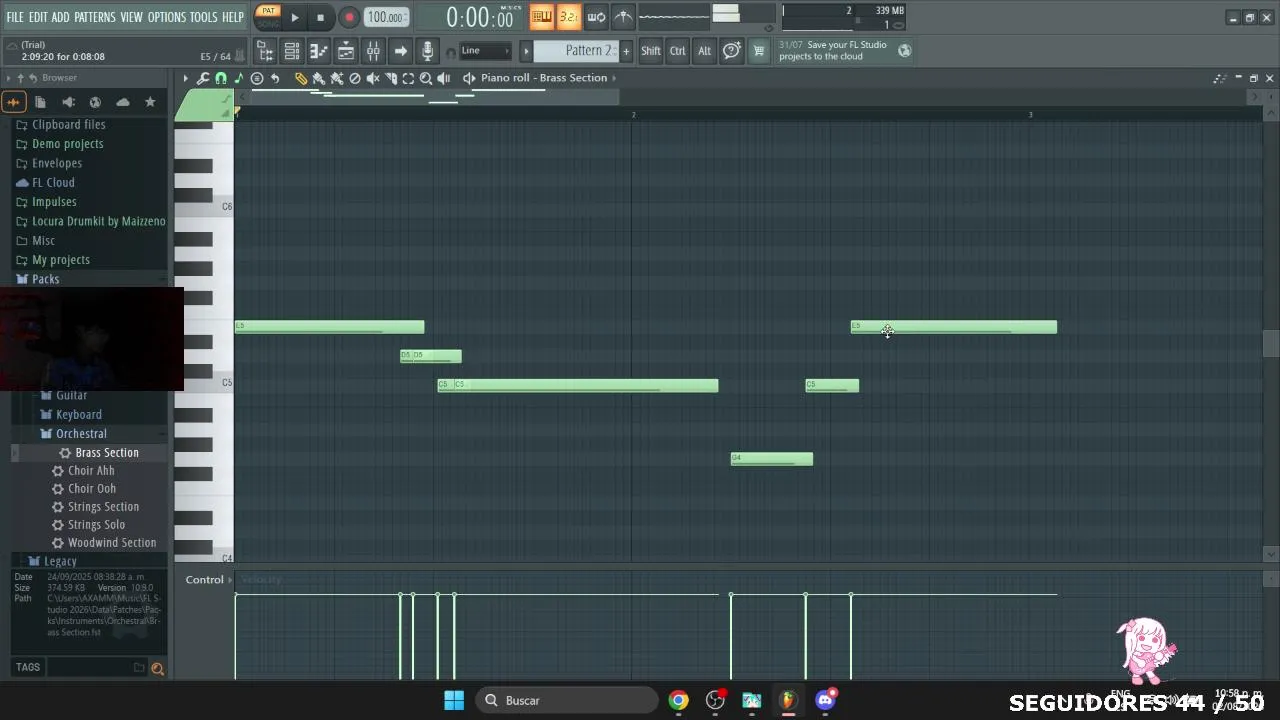The height and width of the screenshot is (720, 1280).
Task: Toggle the Ctrl modifier key button
Action: click(678, 51)
